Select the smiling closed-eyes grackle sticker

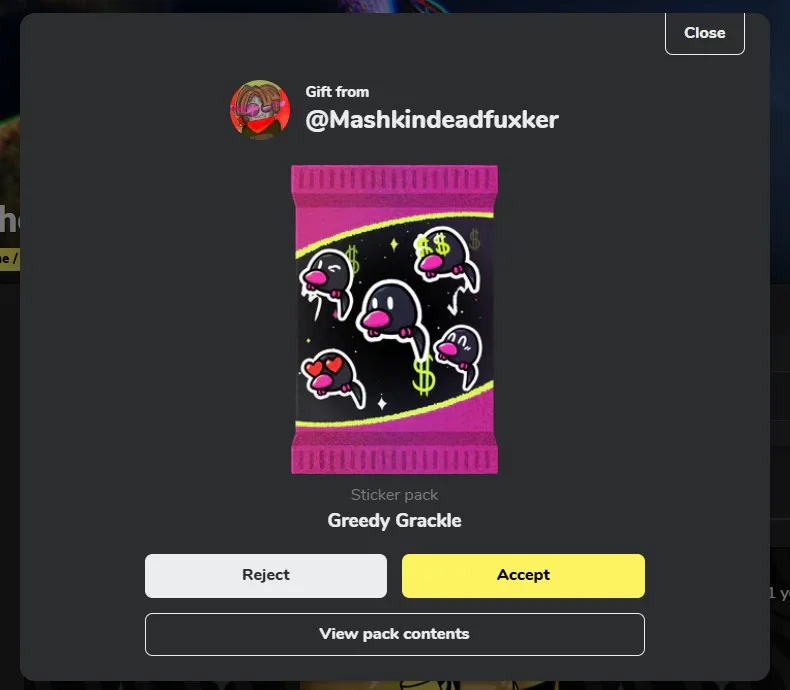click(459, 355)
